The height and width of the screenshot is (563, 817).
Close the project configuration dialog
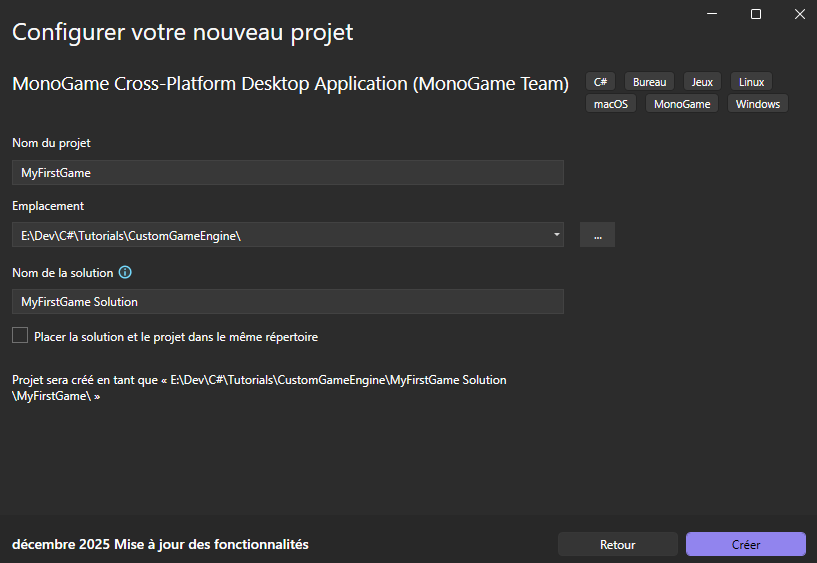pyautogui.click(x=800, y=14)
